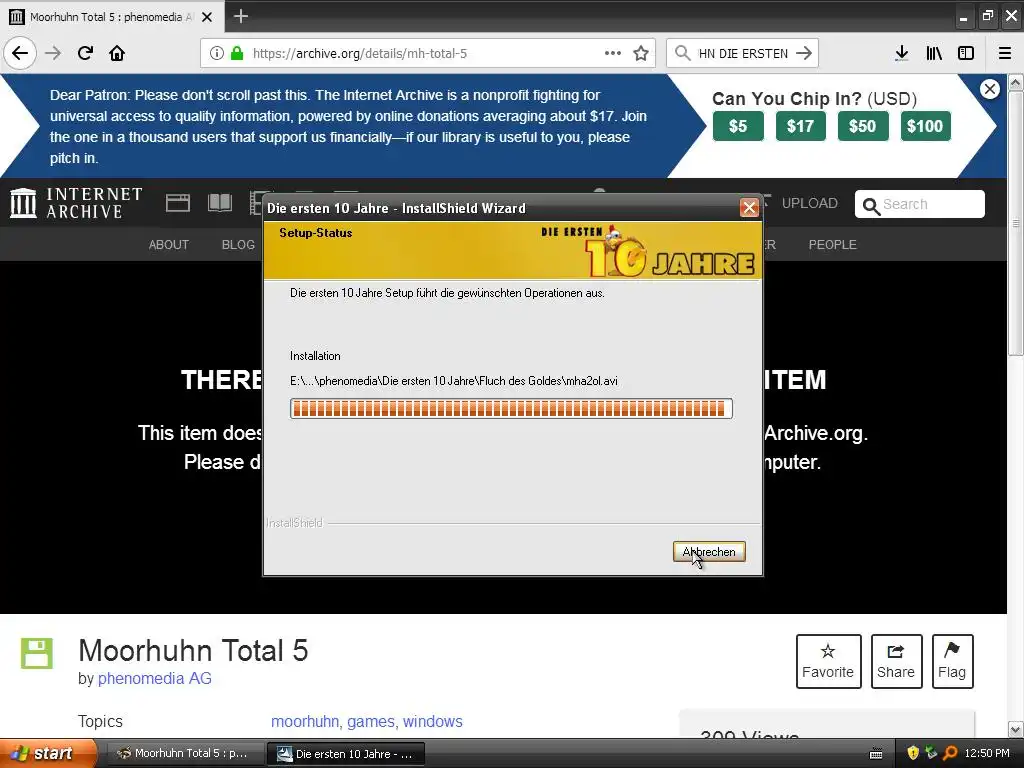Open the Texts book icon in navigation
The width and height of the screenshot is (1024, 768).
pyautogui.click(x=220, y=203)
